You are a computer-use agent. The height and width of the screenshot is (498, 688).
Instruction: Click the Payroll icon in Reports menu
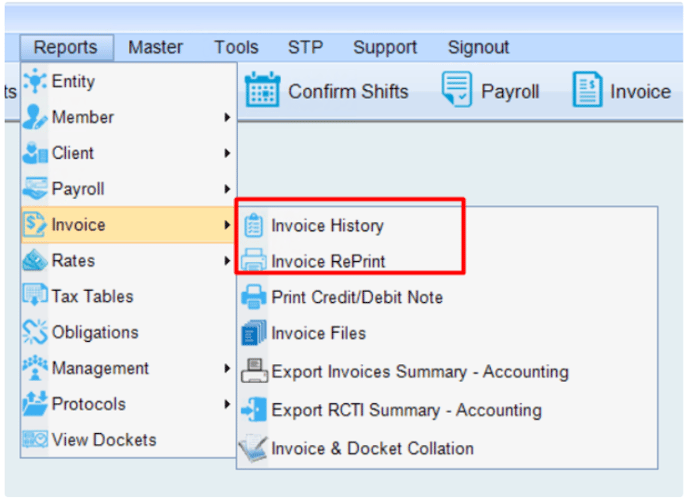pos(35,188)
